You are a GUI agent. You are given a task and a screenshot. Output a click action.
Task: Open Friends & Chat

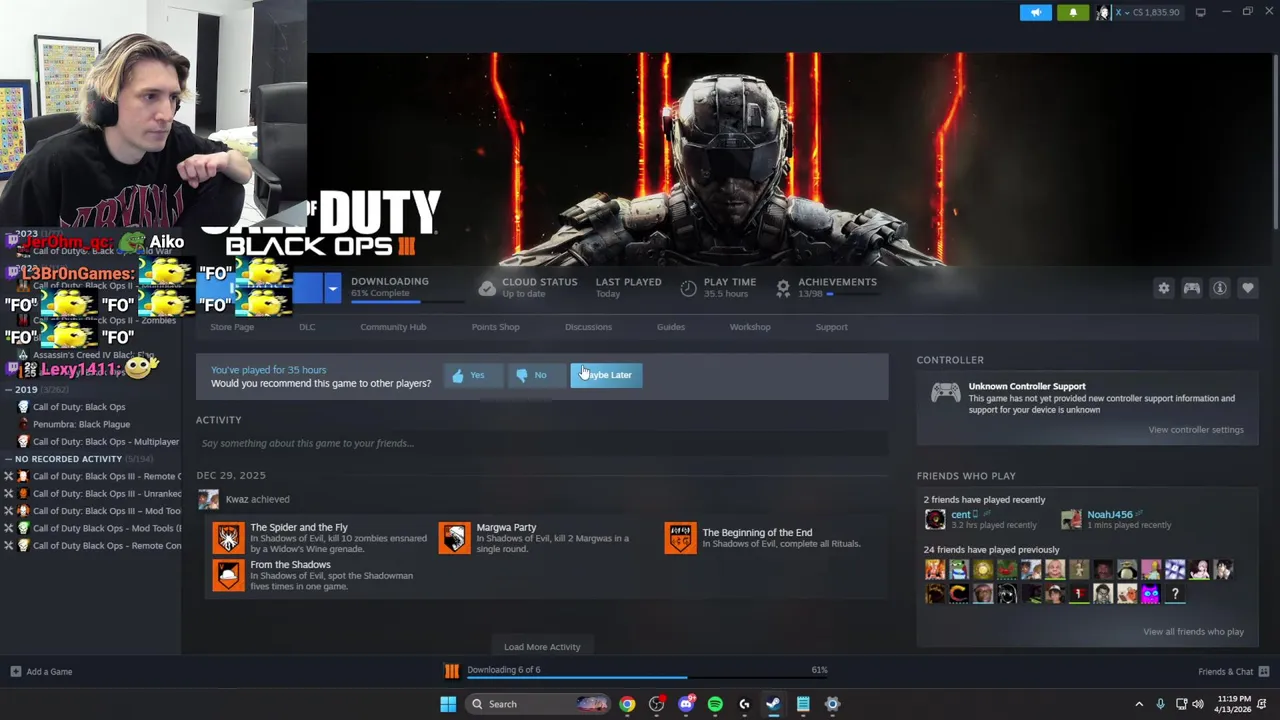(1233, 672)
